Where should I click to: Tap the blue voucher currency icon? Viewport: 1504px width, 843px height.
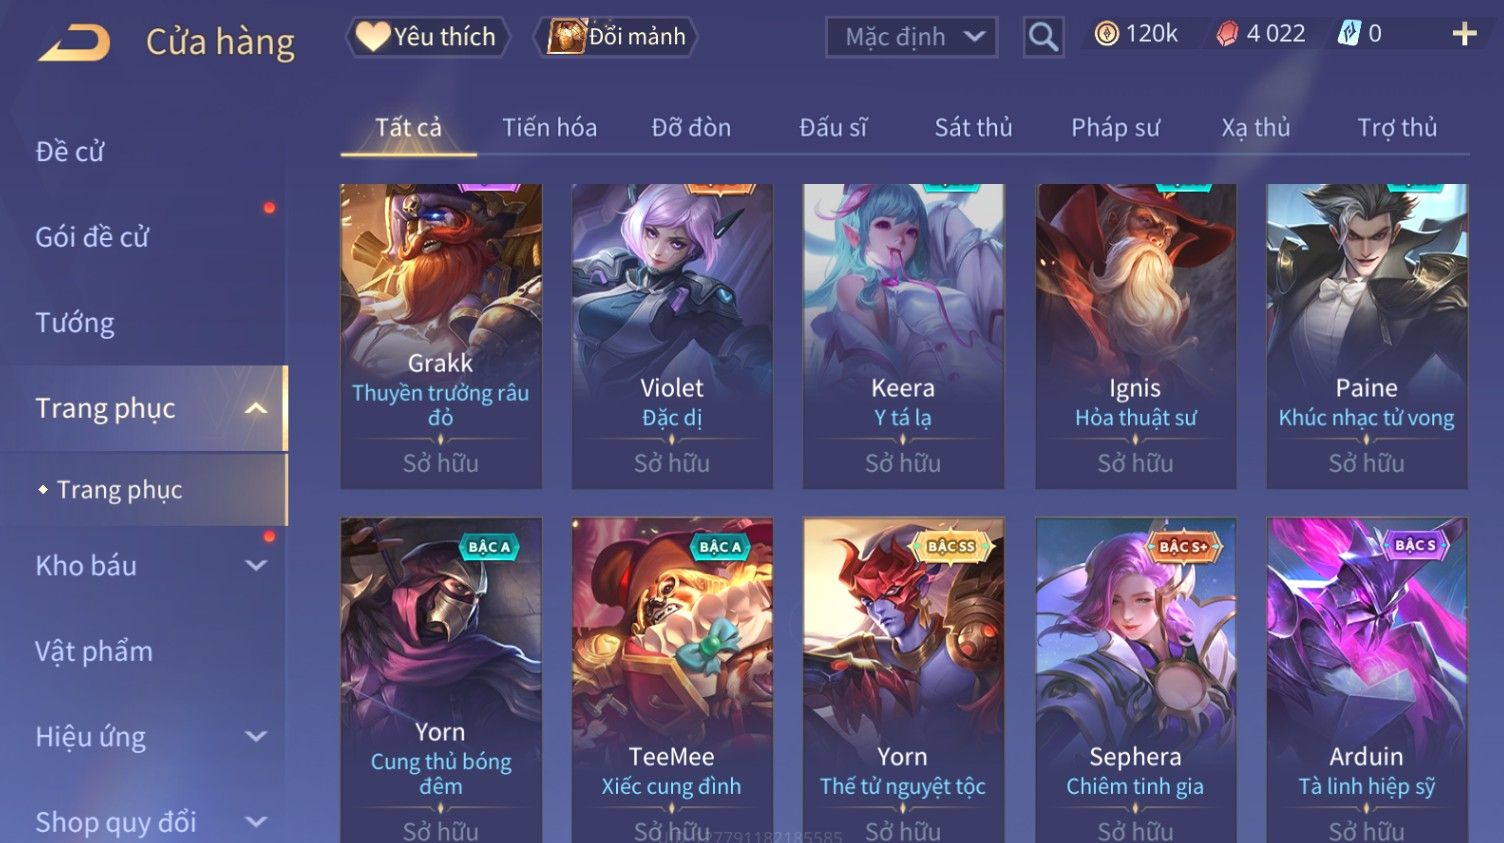[1349, 34]
